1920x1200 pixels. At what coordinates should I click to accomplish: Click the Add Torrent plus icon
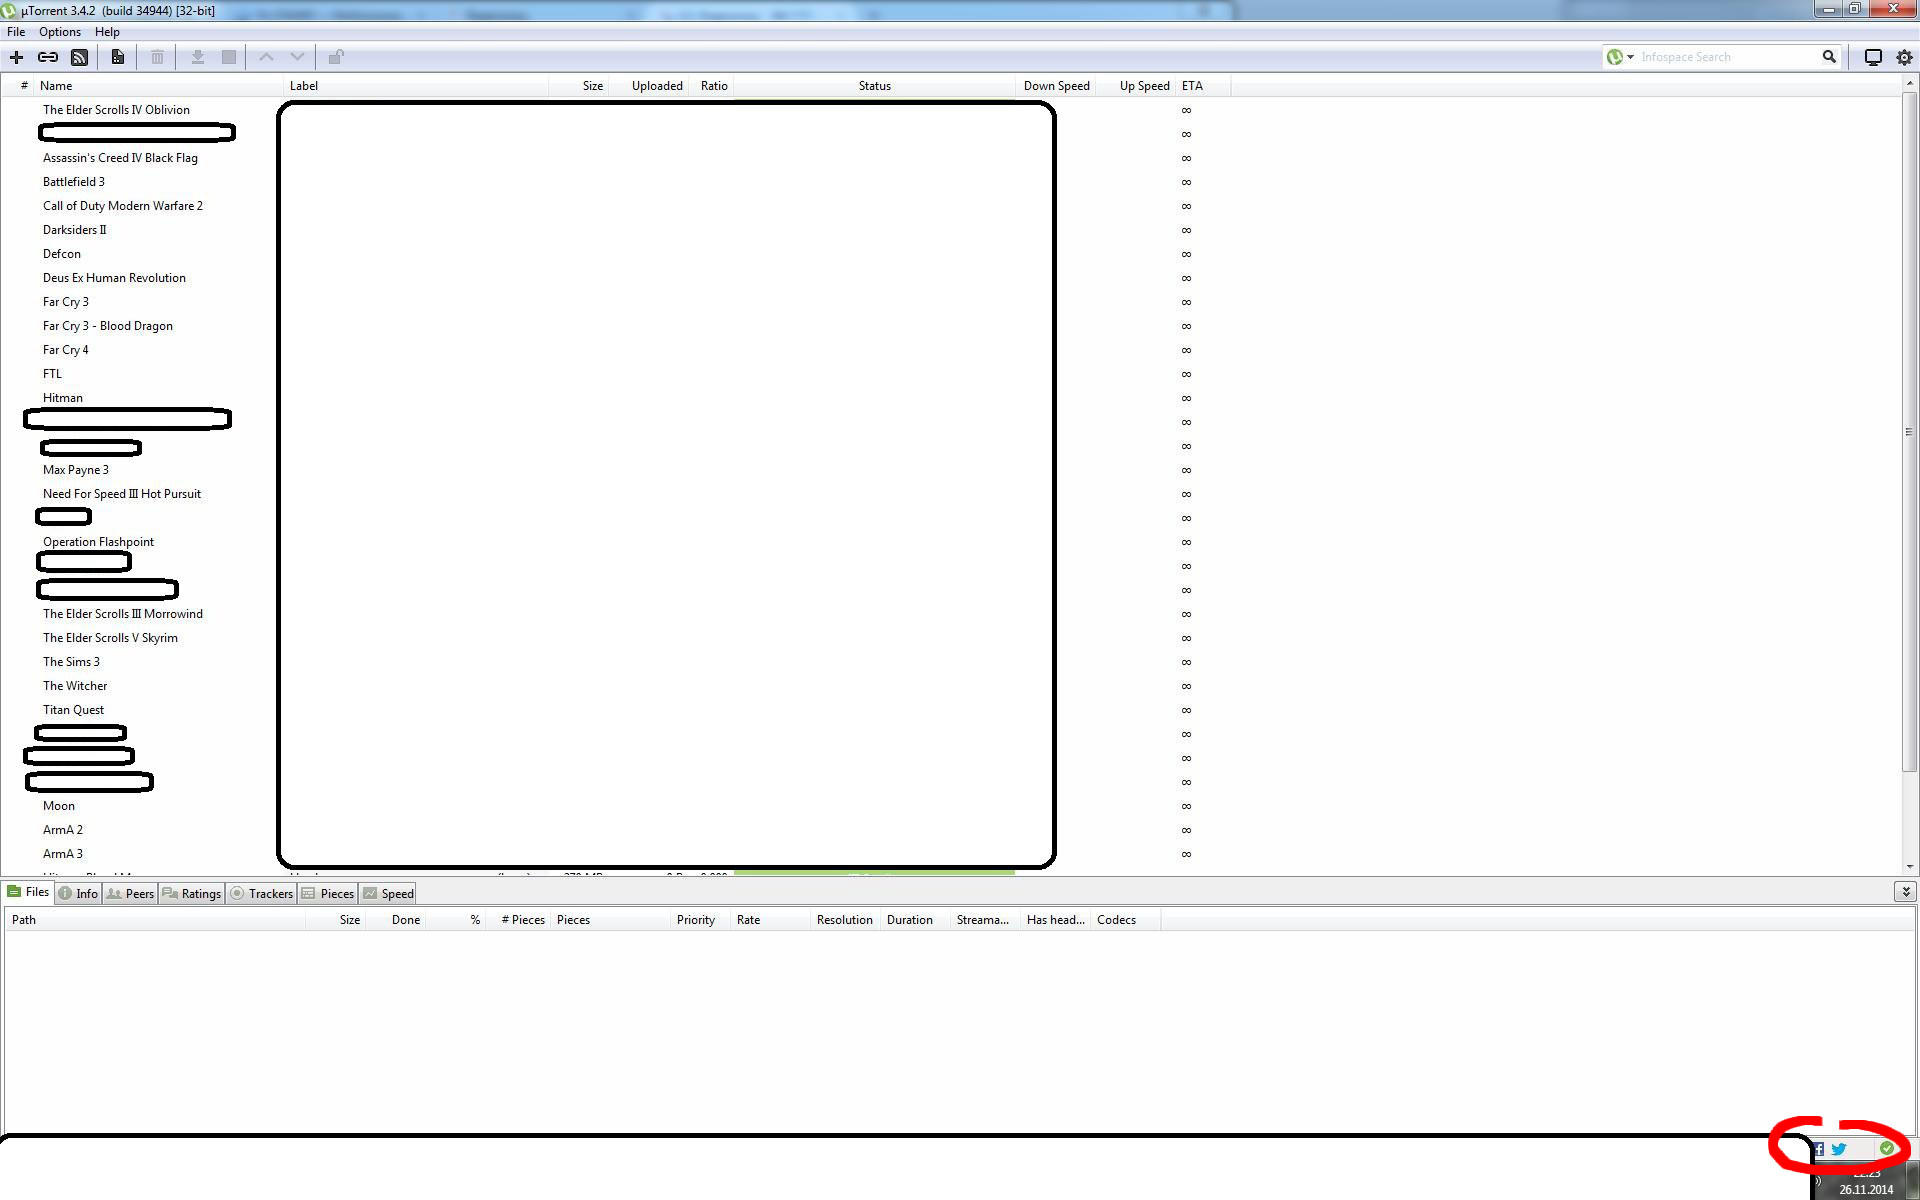pyautogui.click(x=16, y=57)
